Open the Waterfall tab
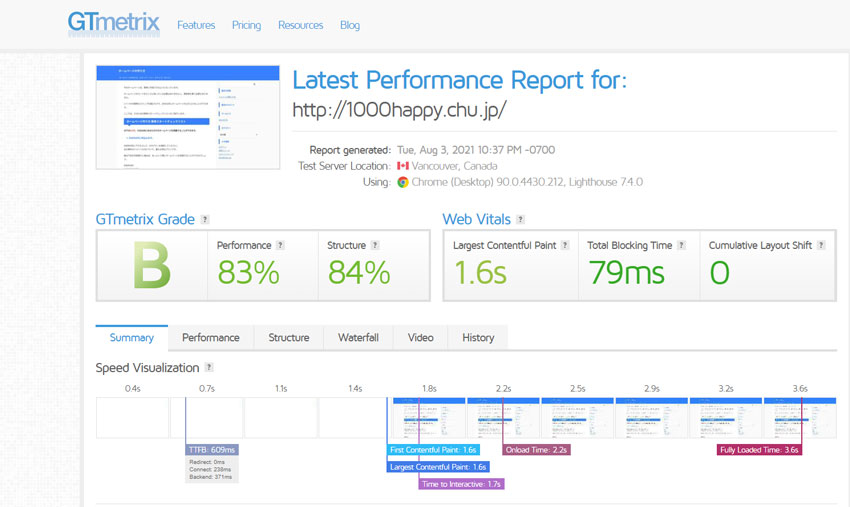 358,338
